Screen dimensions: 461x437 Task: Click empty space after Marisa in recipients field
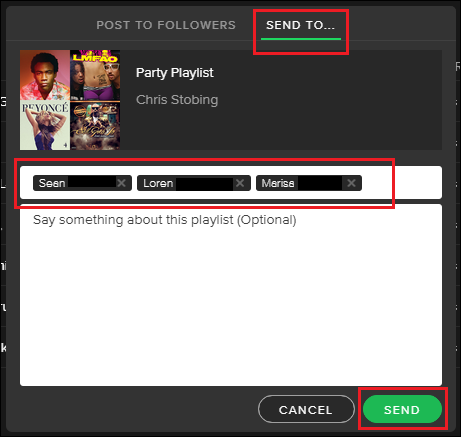point(402,183)
